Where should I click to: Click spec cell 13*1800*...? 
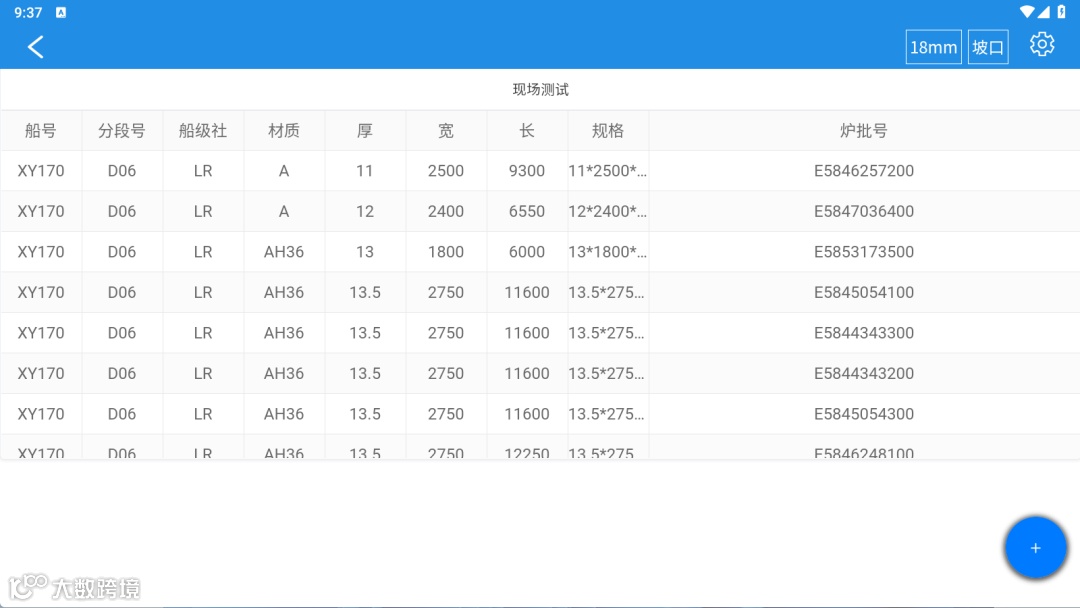coord(608,252)
